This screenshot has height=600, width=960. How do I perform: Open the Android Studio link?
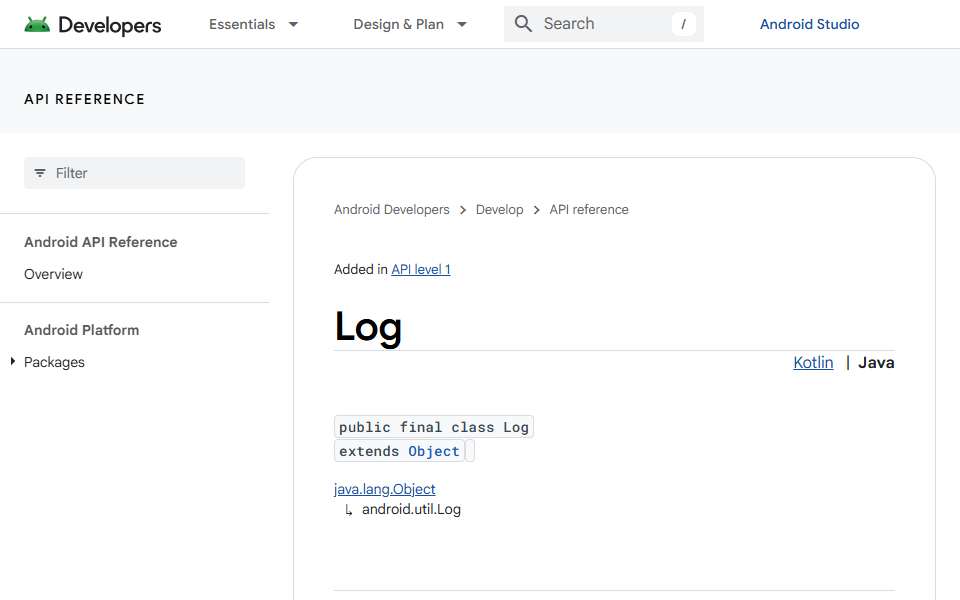pyautogui.click(x=809, y=24)
